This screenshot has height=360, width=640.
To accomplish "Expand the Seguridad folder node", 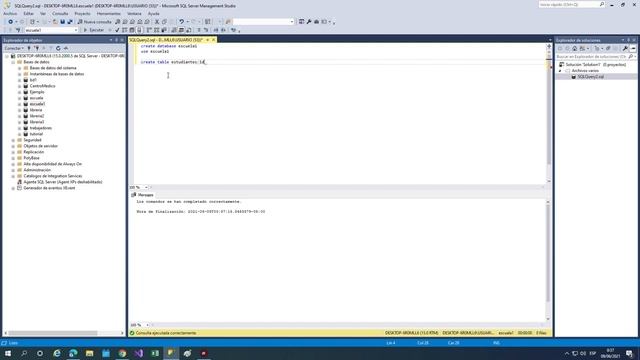I will pyautogui.click(x=13, y=140).
